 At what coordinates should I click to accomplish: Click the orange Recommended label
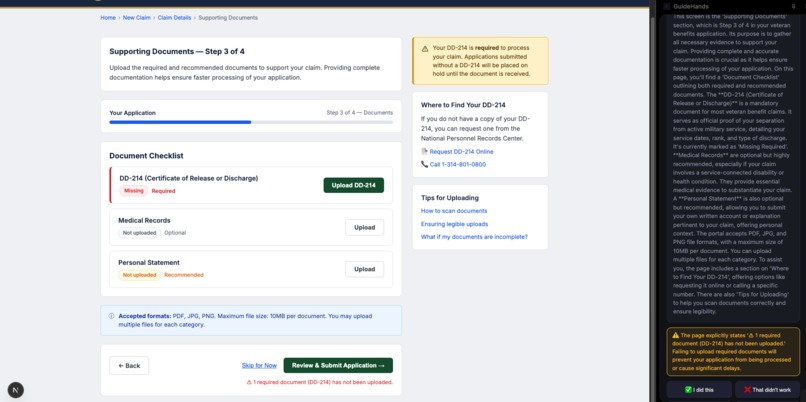tap(184, 275)
